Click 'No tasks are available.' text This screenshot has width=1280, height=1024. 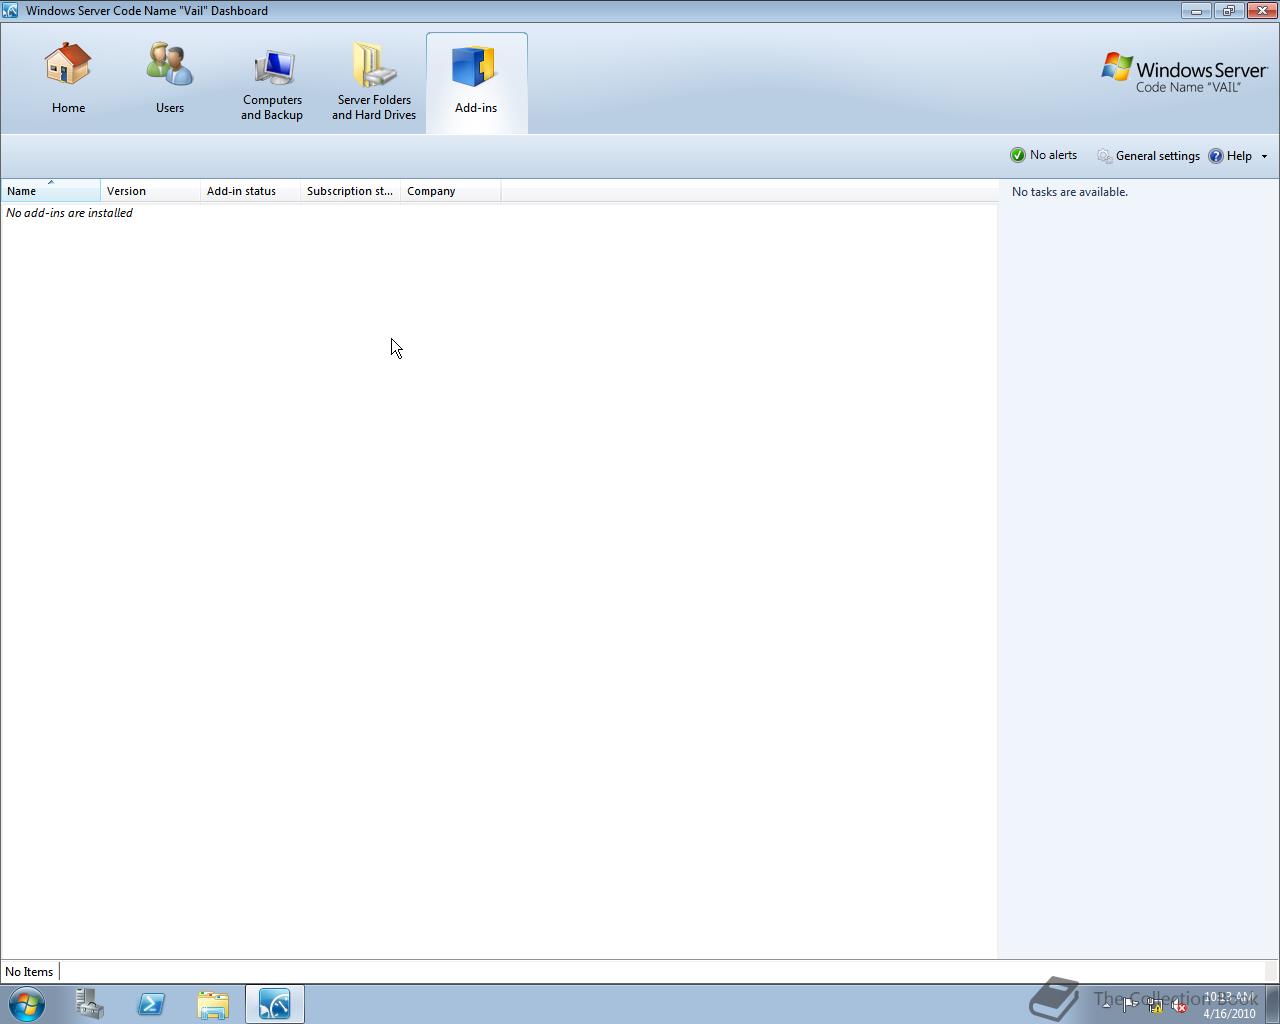(1070, 192)
